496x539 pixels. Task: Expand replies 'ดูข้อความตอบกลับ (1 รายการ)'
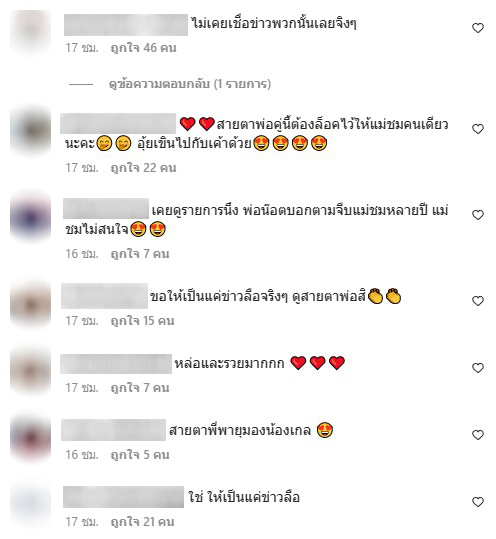(190, 84)
